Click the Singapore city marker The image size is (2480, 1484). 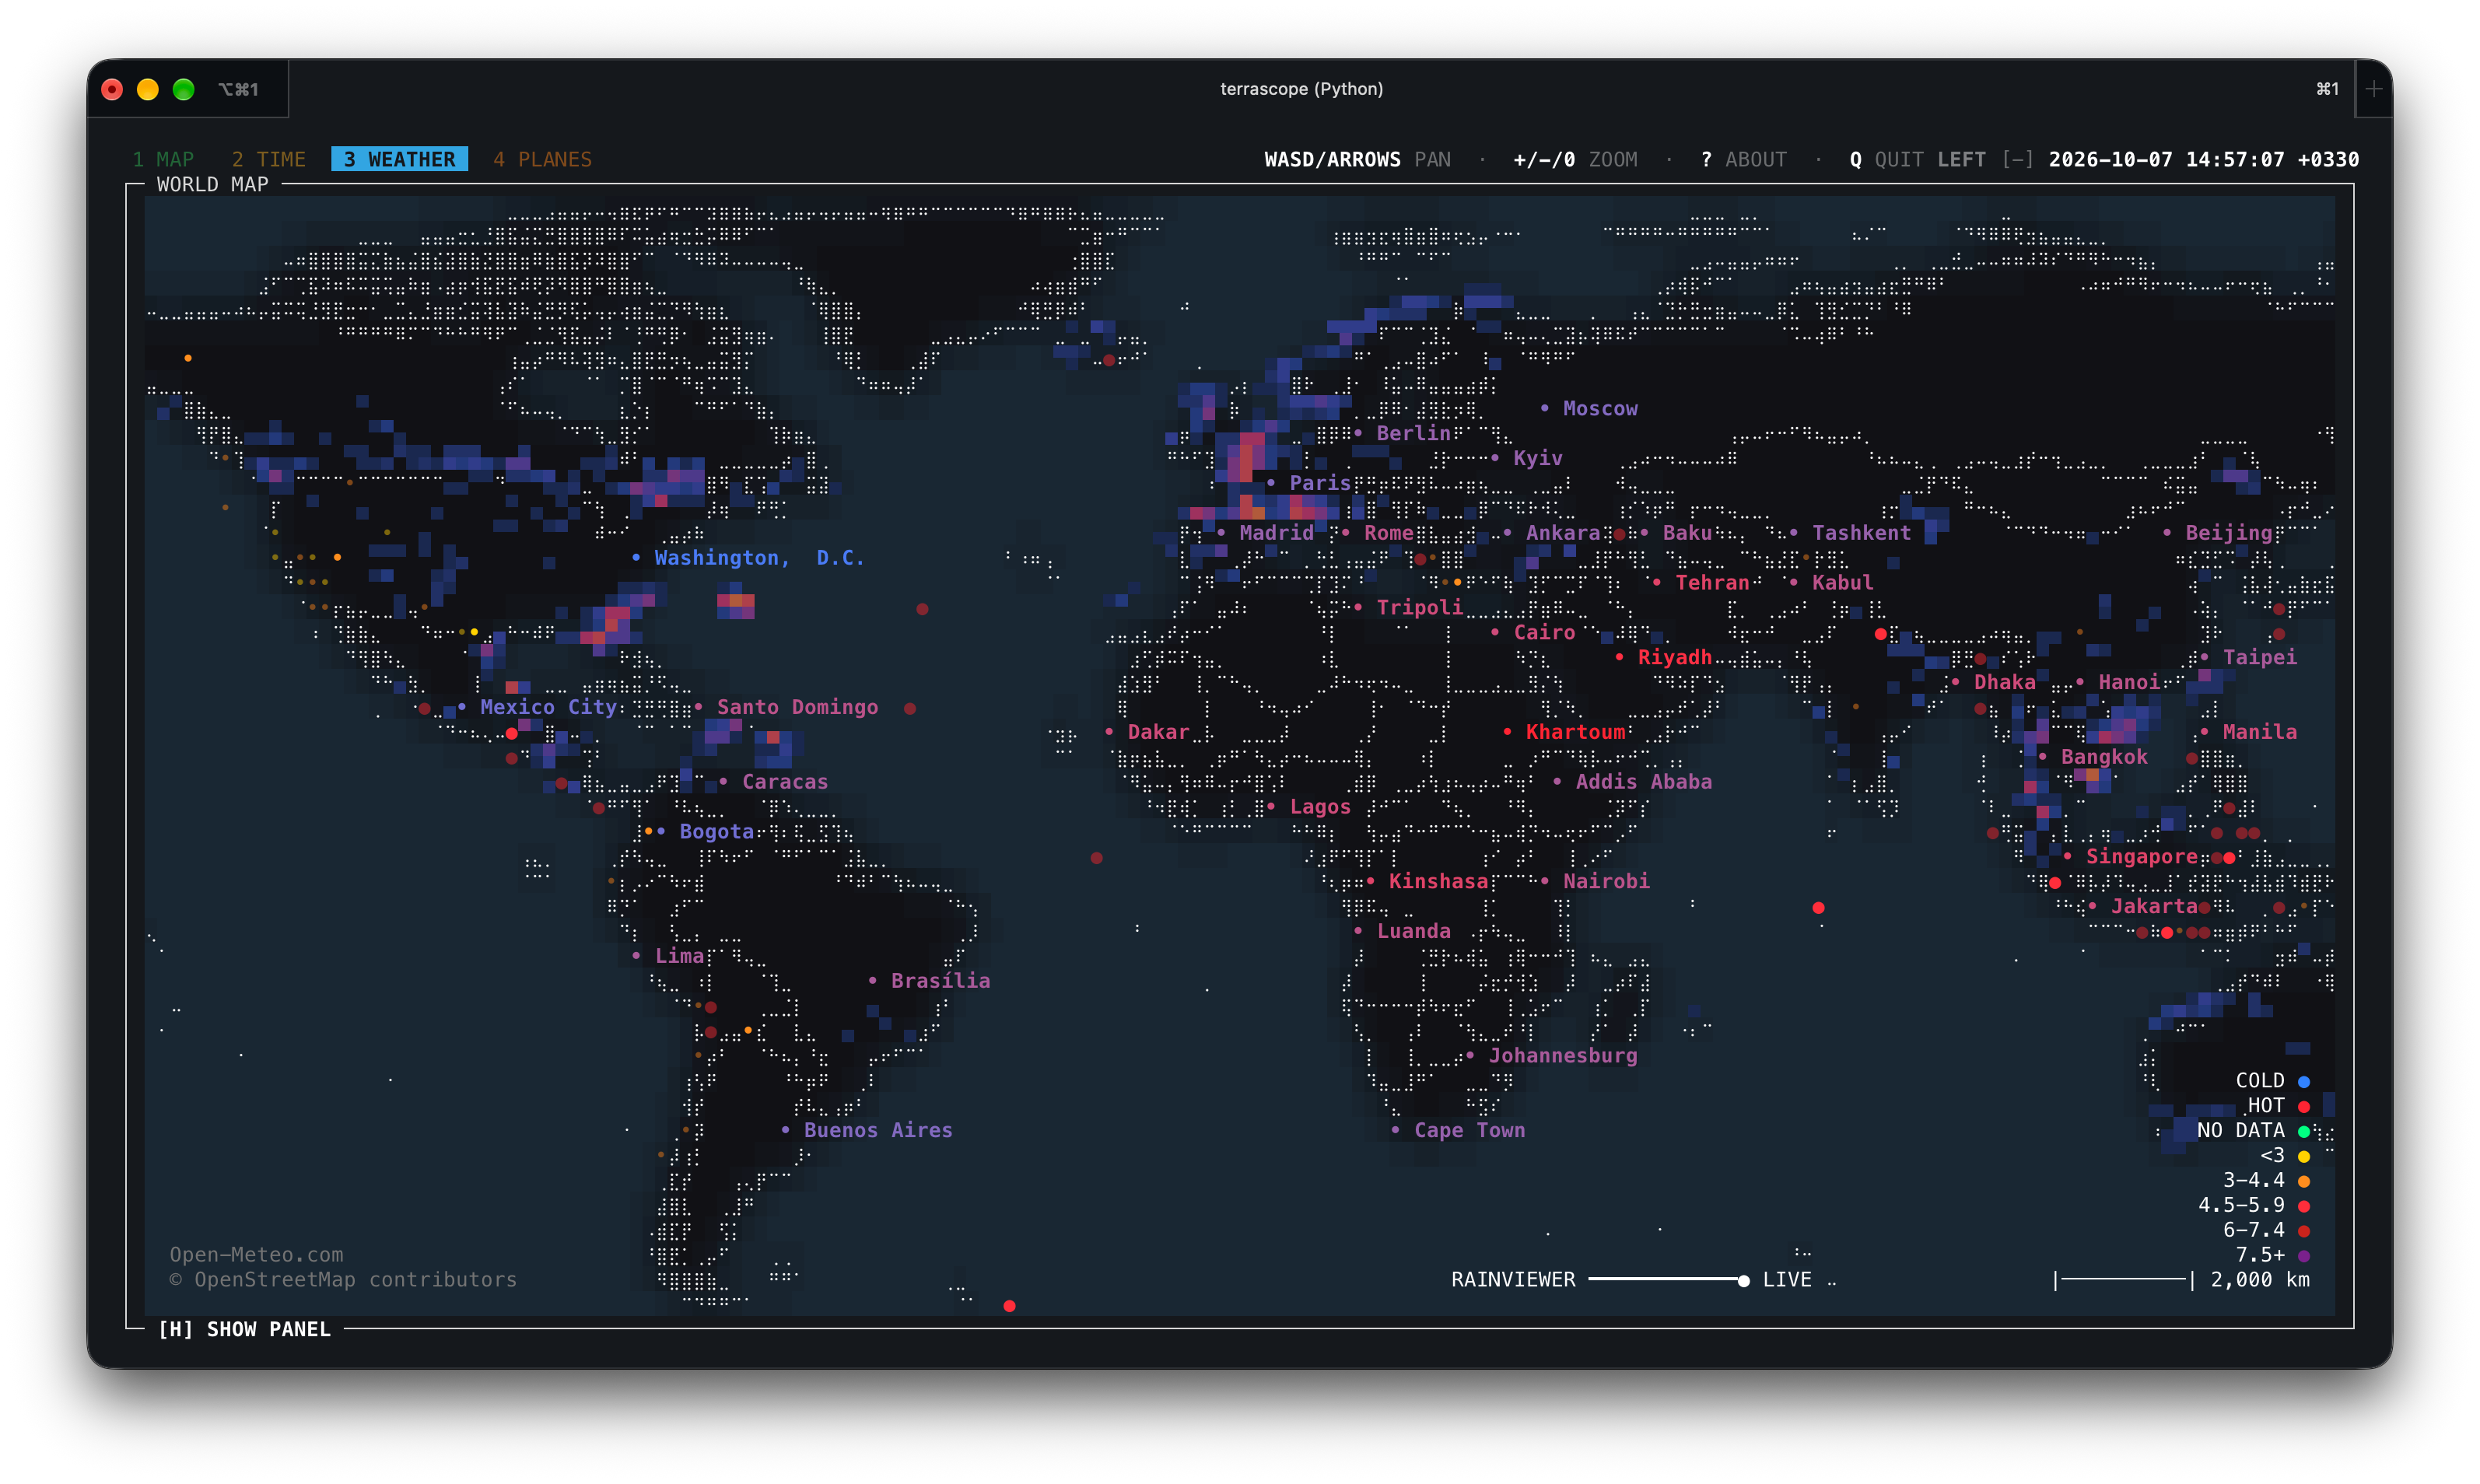pos(2067,857)
